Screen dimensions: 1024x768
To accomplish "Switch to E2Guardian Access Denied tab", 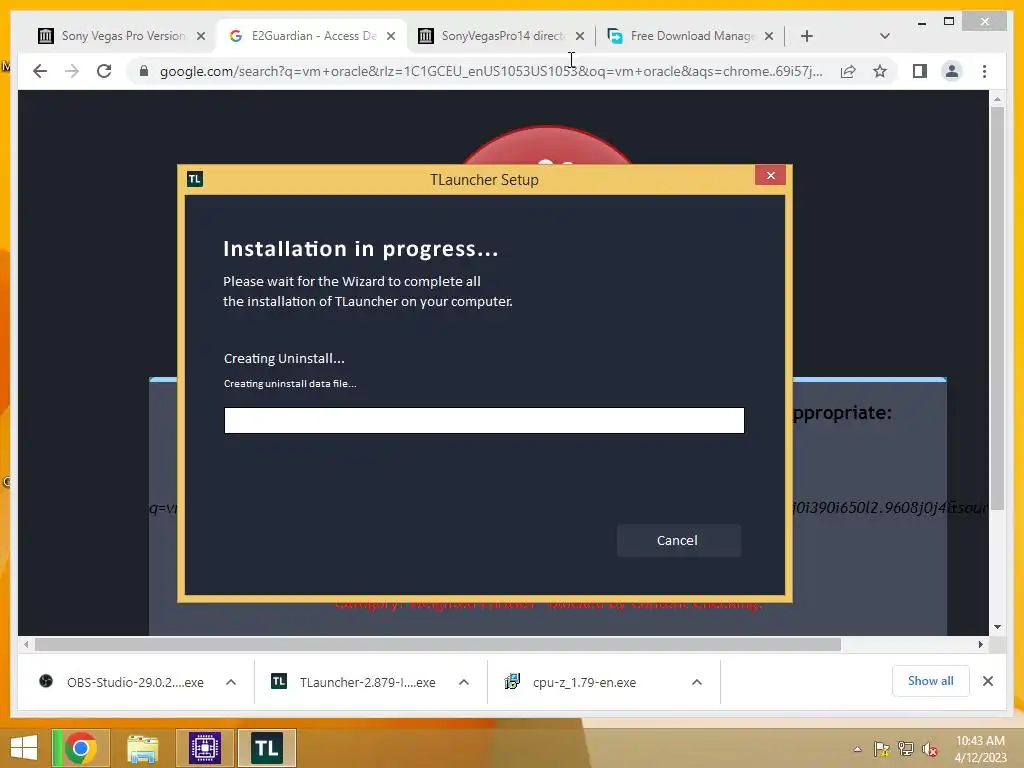I will tap(312, 36).
